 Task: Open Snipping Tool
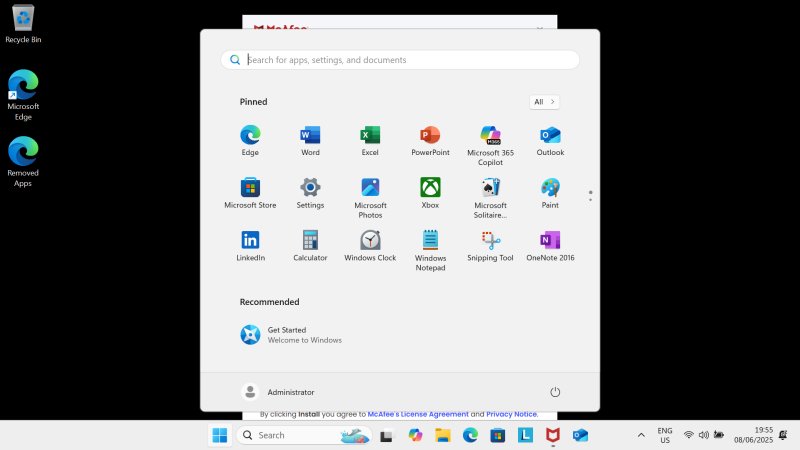[490, 246]
